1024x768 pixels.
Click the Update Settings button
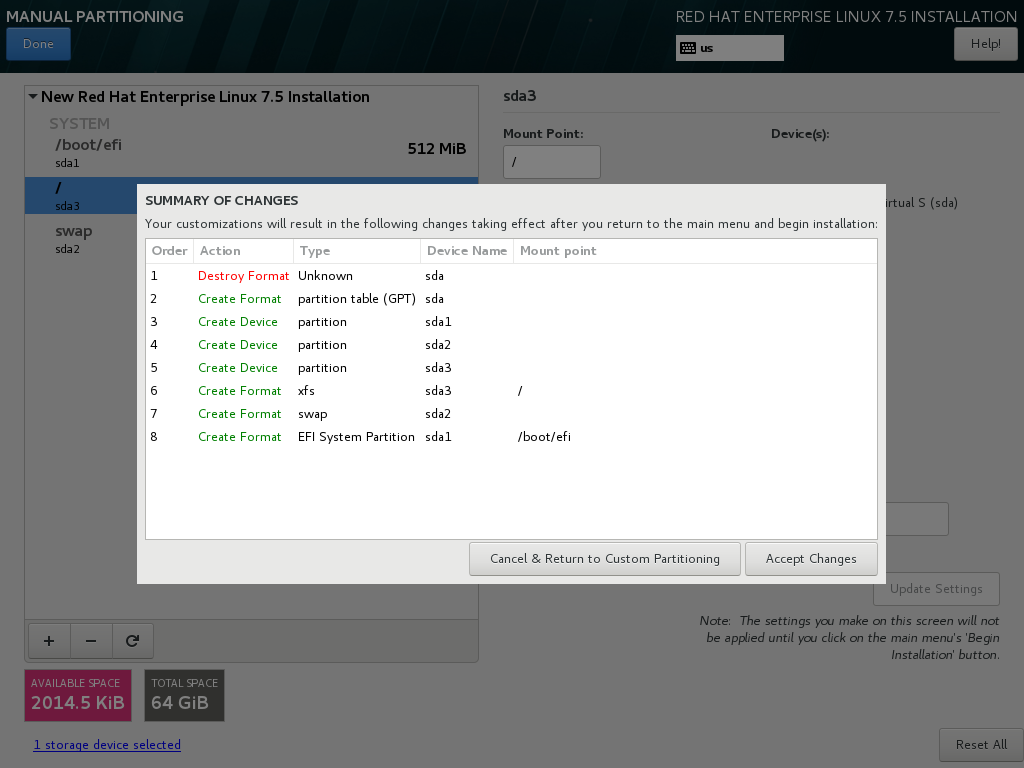pyautogui.click(x=936, y=588)
